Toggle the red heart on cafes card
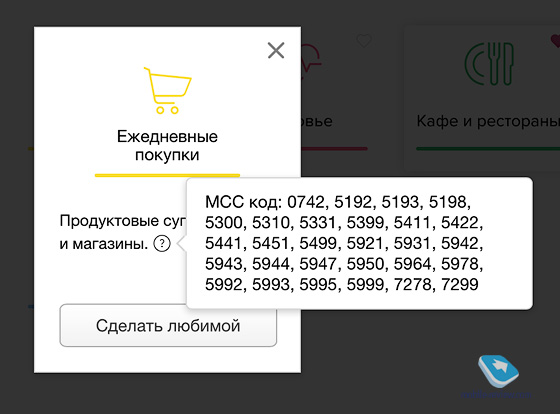The image size is (560, 414). (x=555, y=41)
